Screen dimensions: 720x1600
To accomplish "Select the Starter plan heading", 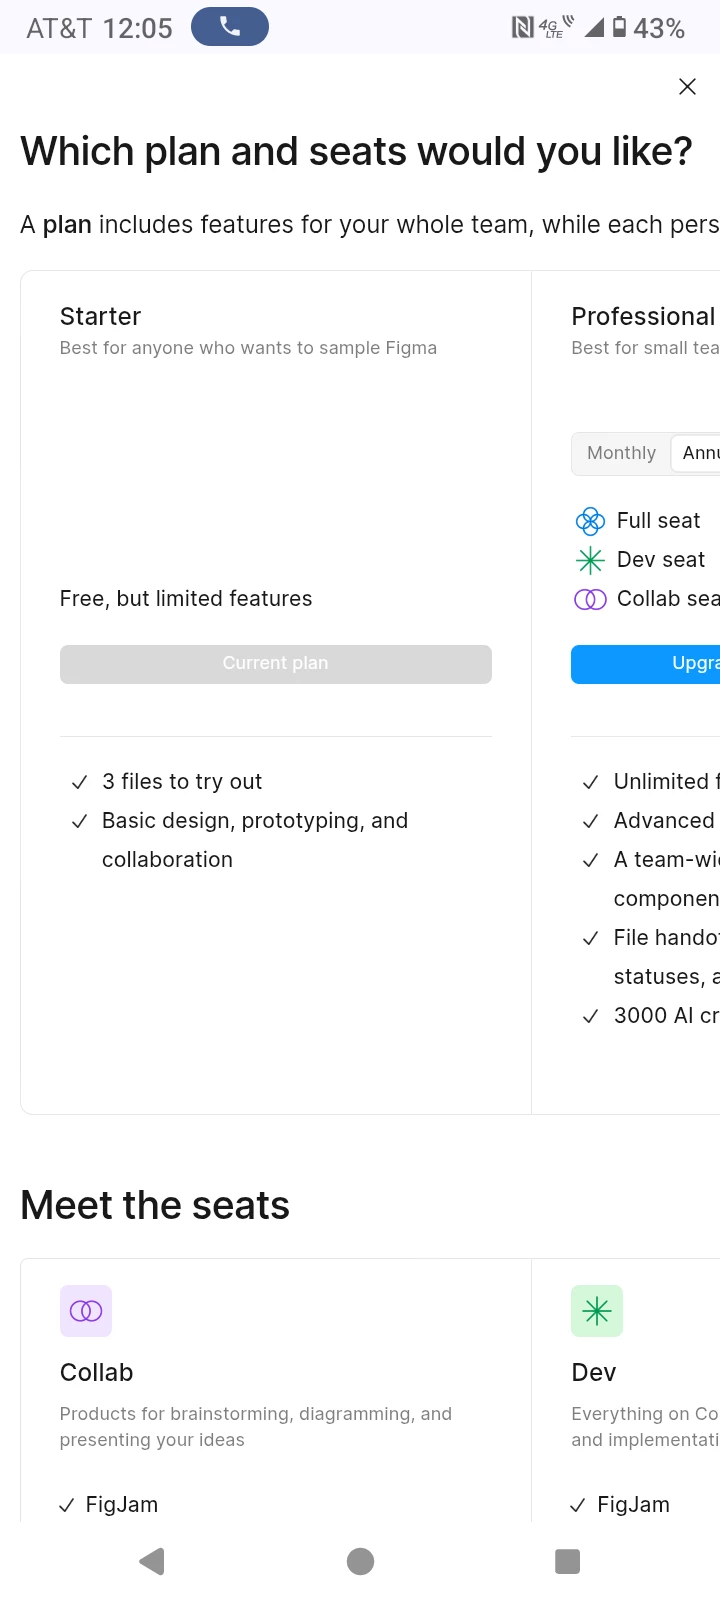I will (100, 317).
